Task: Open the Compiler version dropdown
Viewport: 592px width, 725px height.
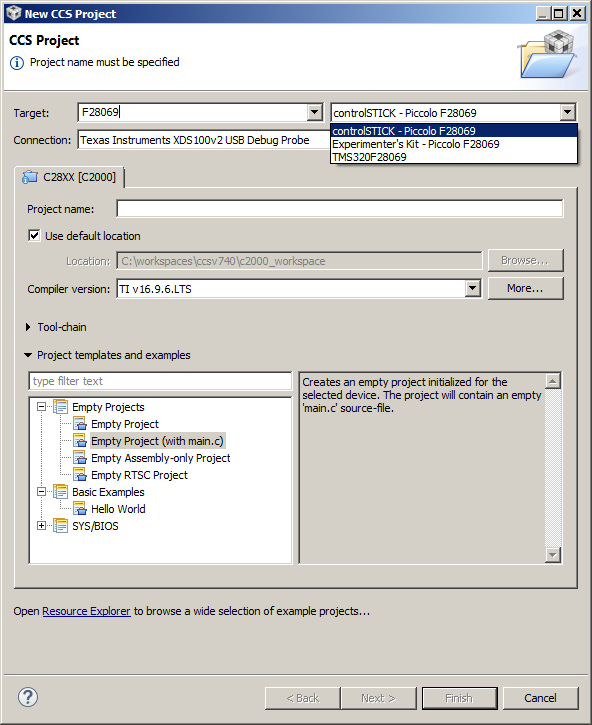Action: pyautogui.click(x=472, y=289)
